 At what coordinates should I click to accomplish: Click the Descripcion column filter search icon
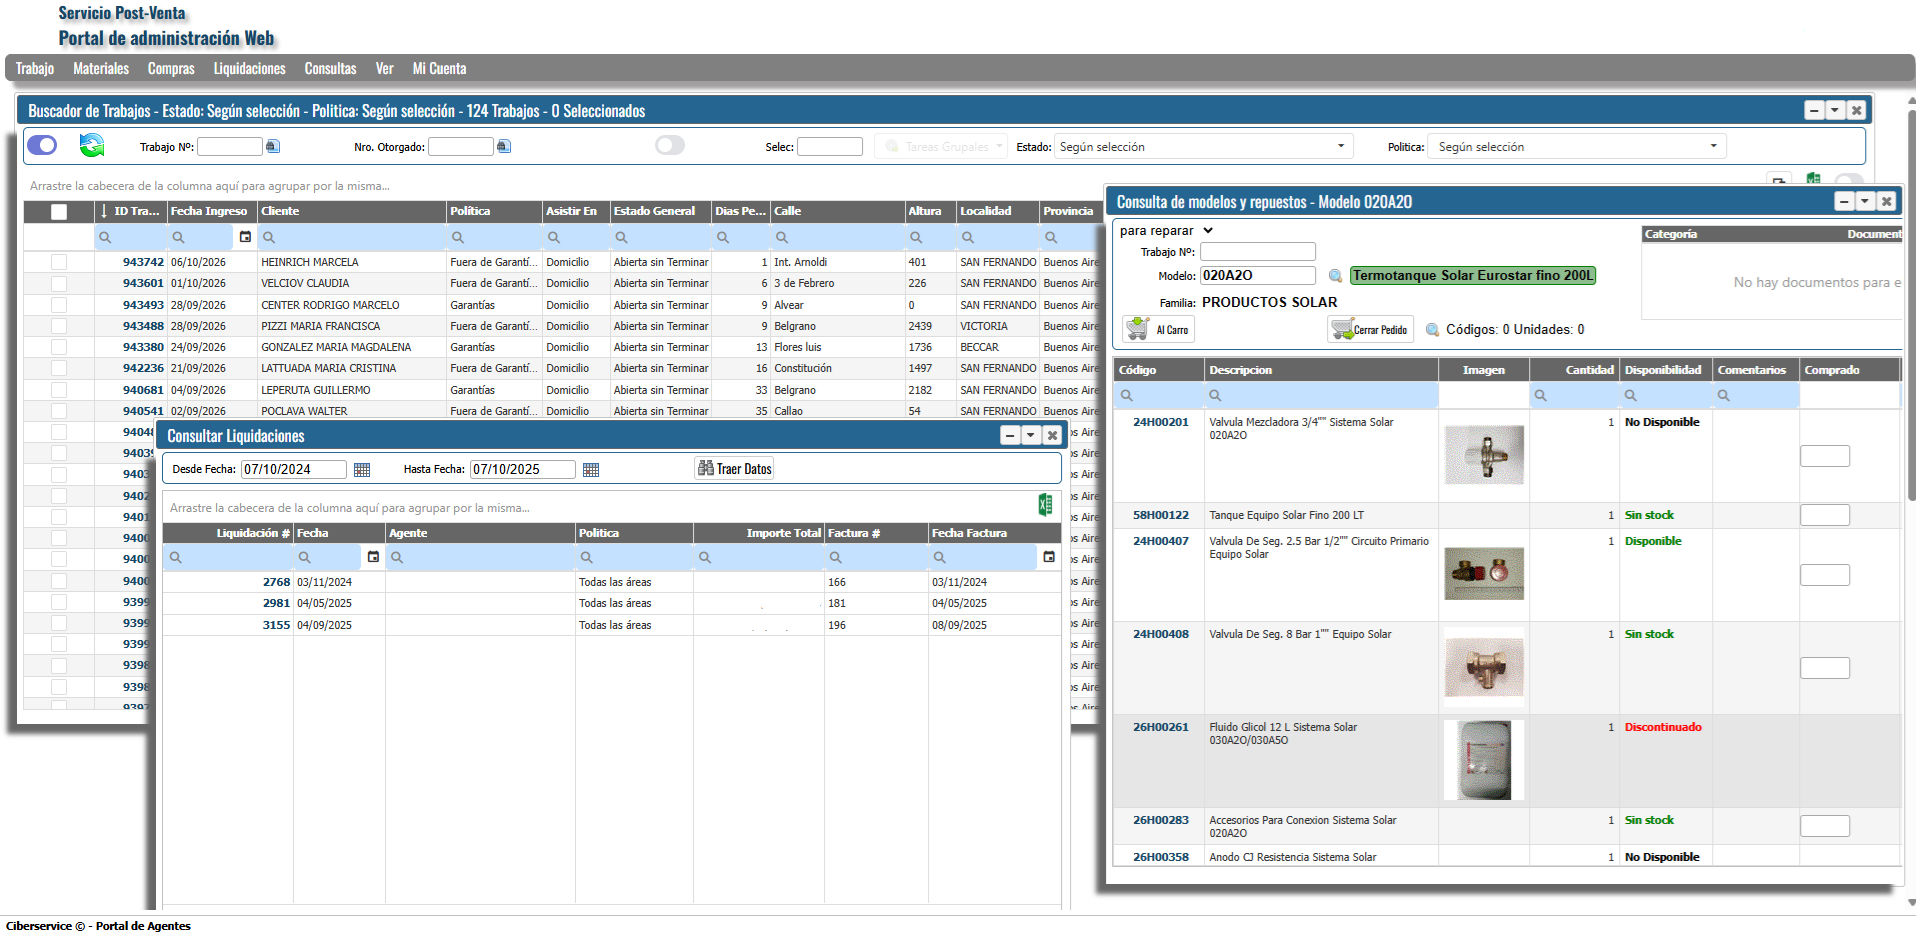[x=1215, y=396]
